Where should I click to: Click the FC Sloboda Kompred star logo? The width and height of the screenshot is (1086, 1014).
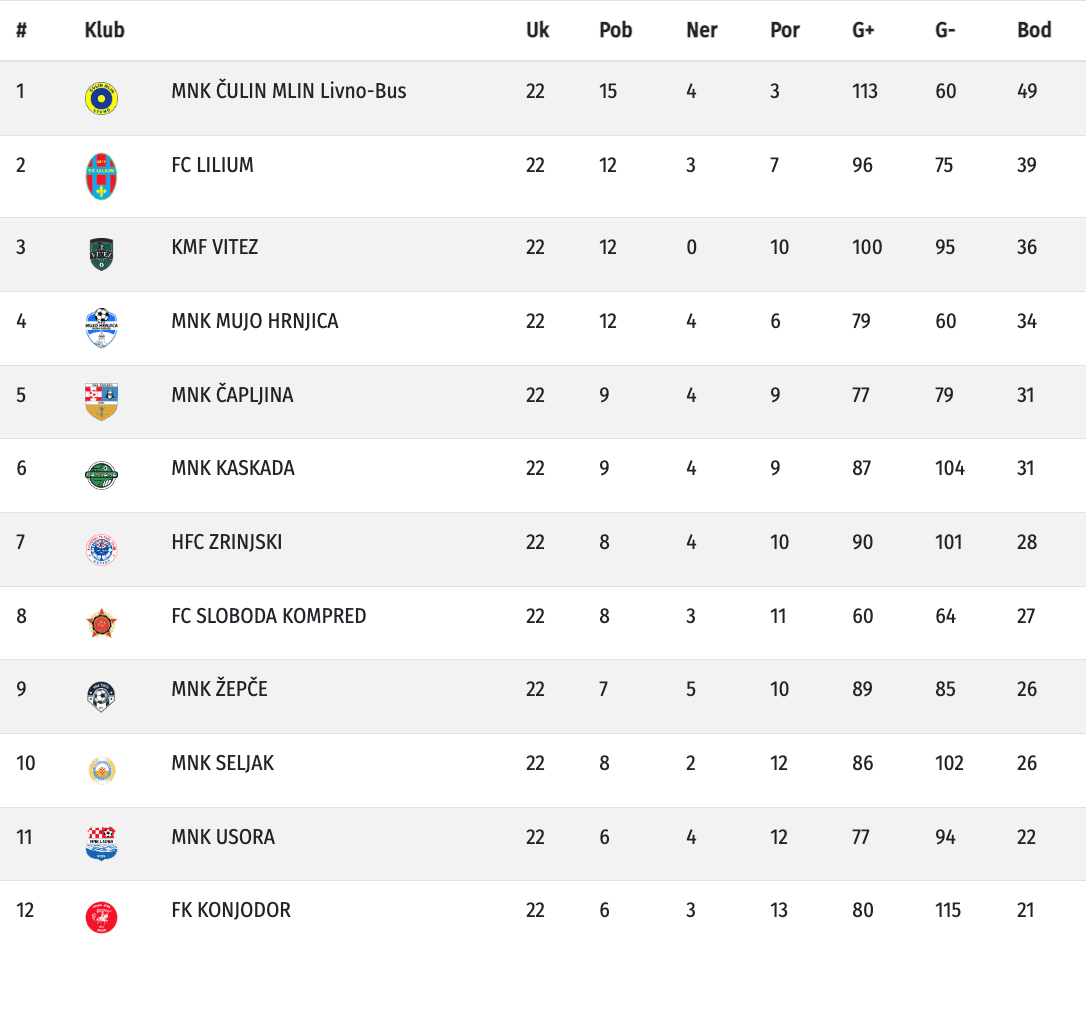click(101, 623)
